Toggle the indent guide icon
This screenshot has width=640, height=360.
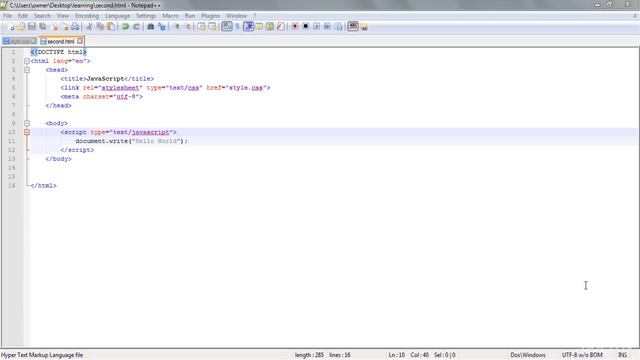[x=249, y=27]
